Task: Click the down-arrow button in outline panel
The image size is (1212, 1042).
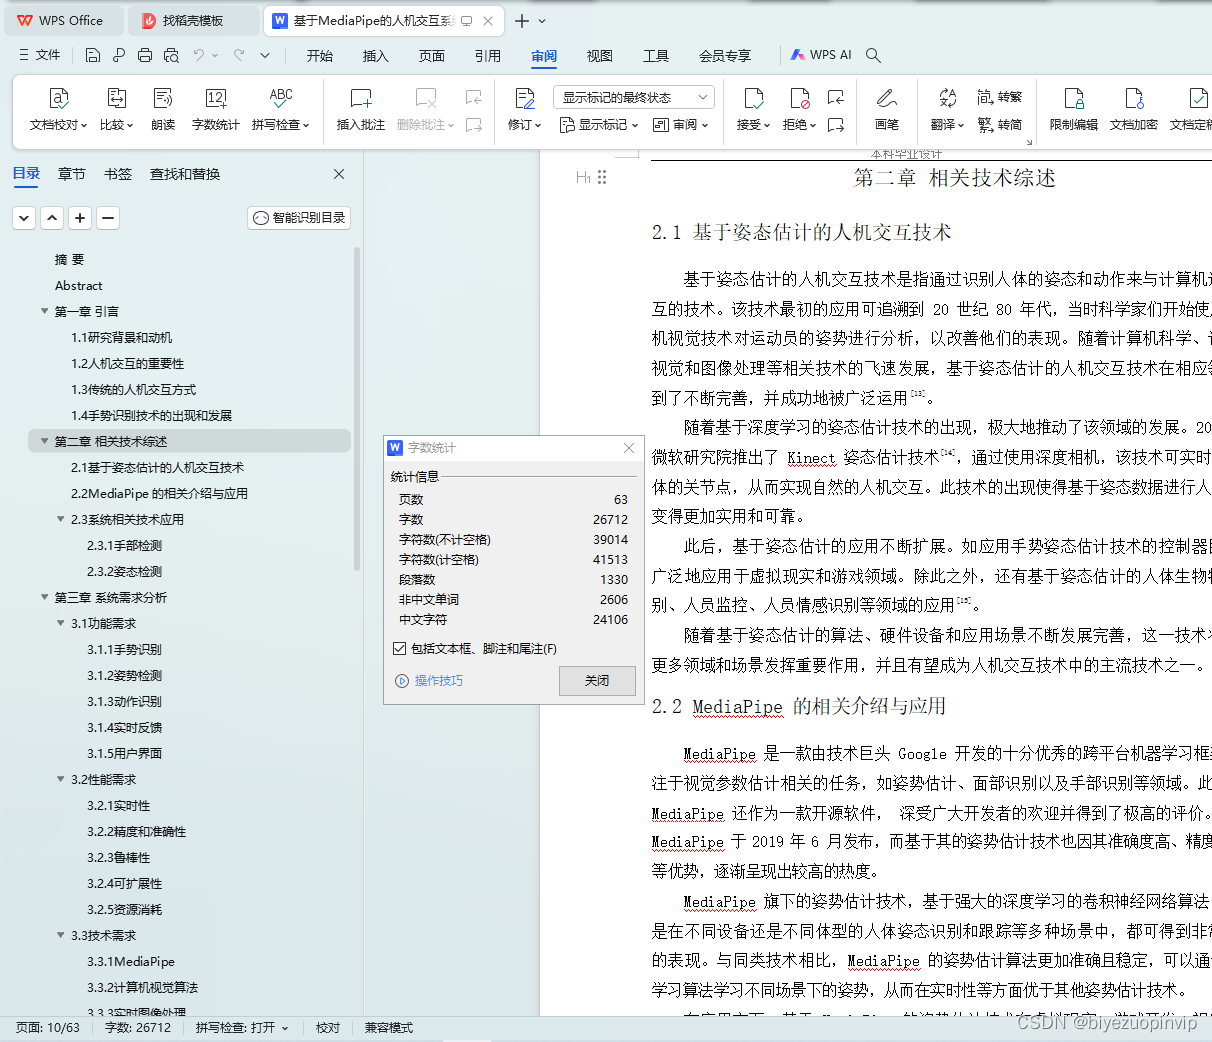Action: (24, 218)
